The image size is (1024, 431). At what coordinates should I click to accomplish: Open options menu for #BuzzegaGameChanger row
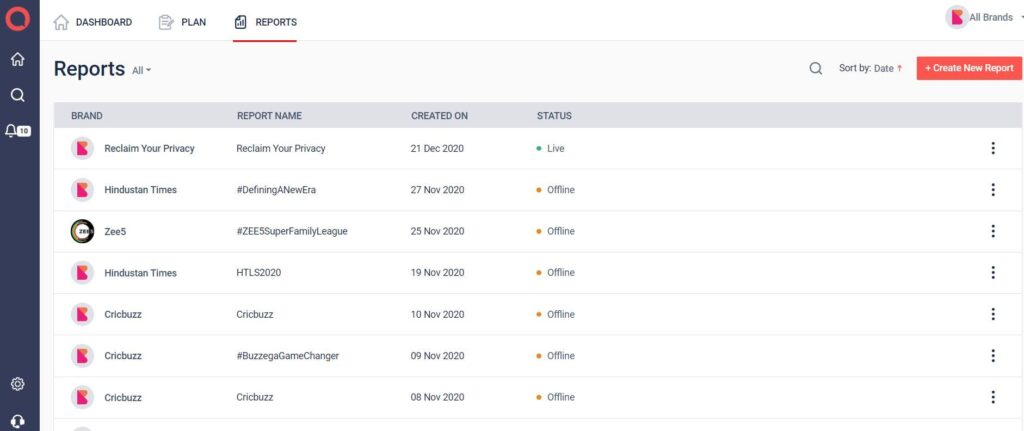click(993, 355)
